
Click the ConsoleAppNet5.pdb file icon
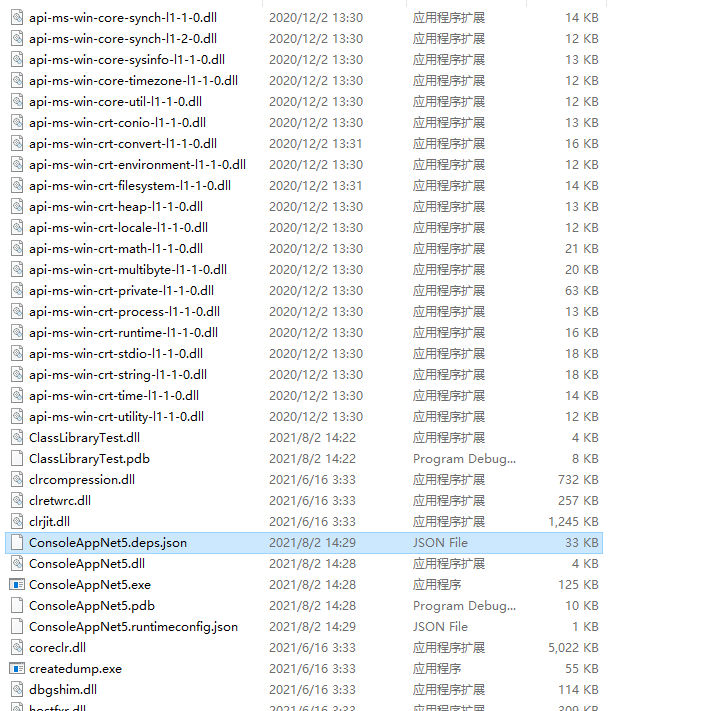tap(17, 605)
